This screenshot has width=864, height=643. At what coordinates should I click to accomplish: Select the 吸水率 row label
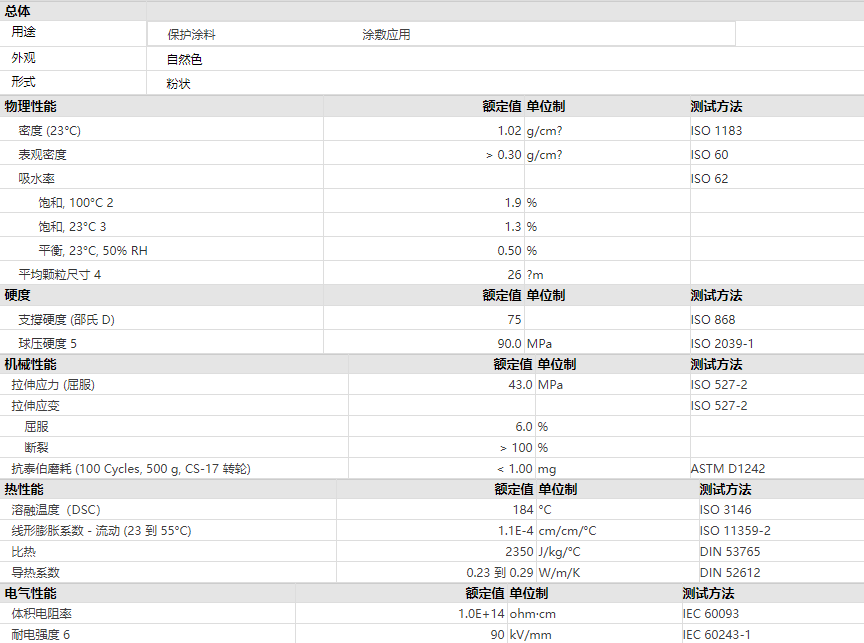(x=36, y=178)
